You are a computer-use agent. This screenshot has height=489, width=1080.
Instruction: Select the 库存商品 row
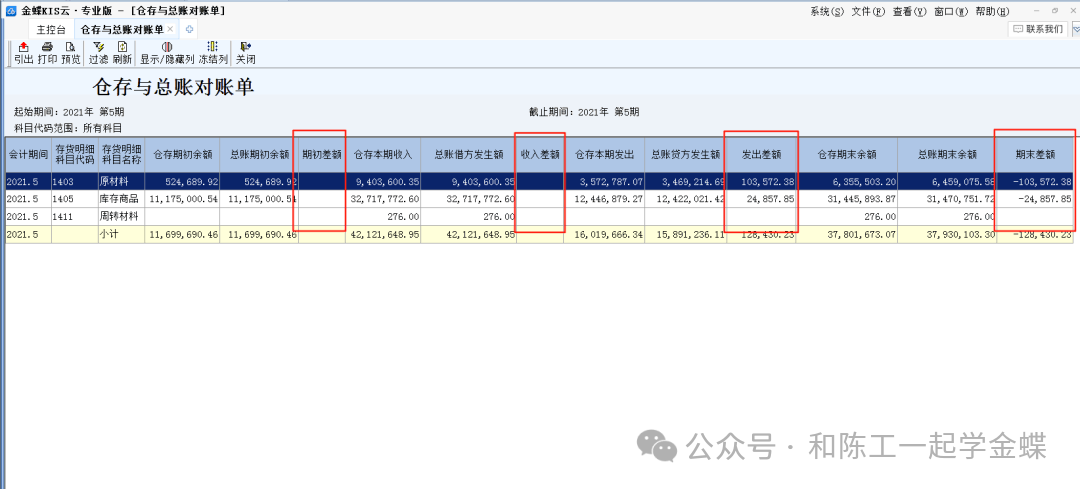pos(120,199)
